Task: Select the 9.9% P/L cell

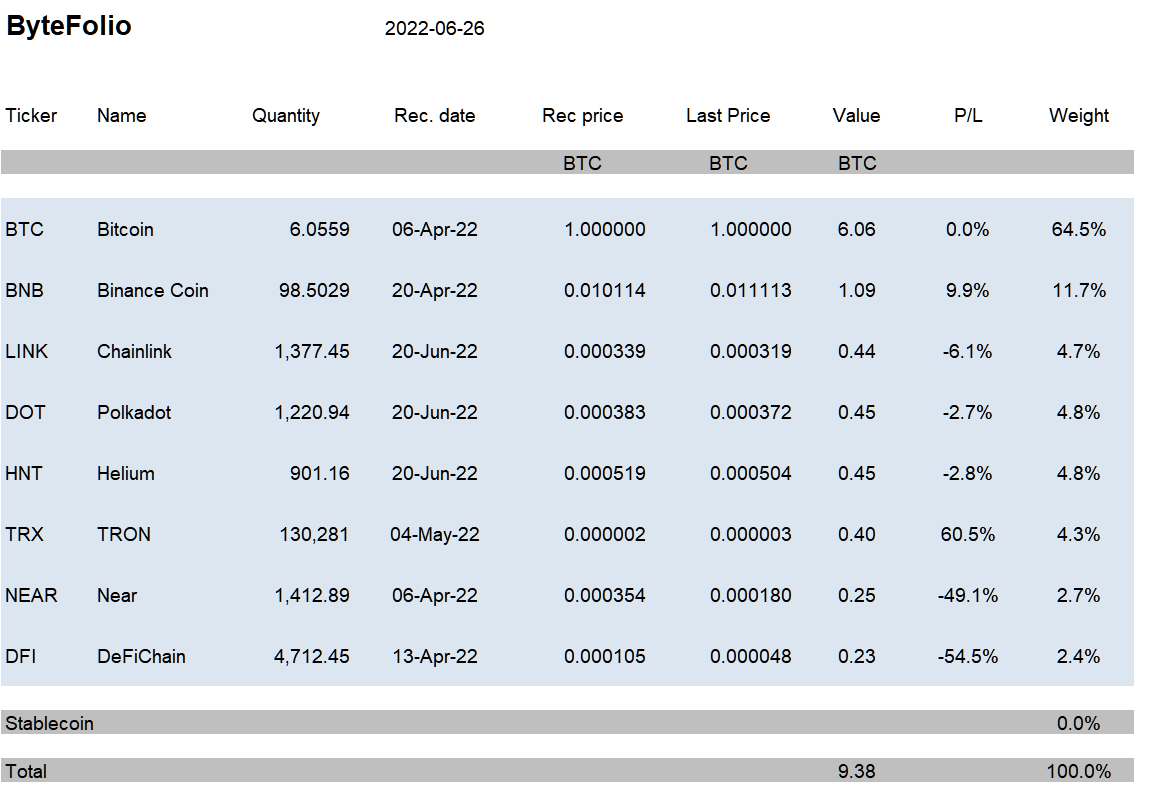Action: 968,290
